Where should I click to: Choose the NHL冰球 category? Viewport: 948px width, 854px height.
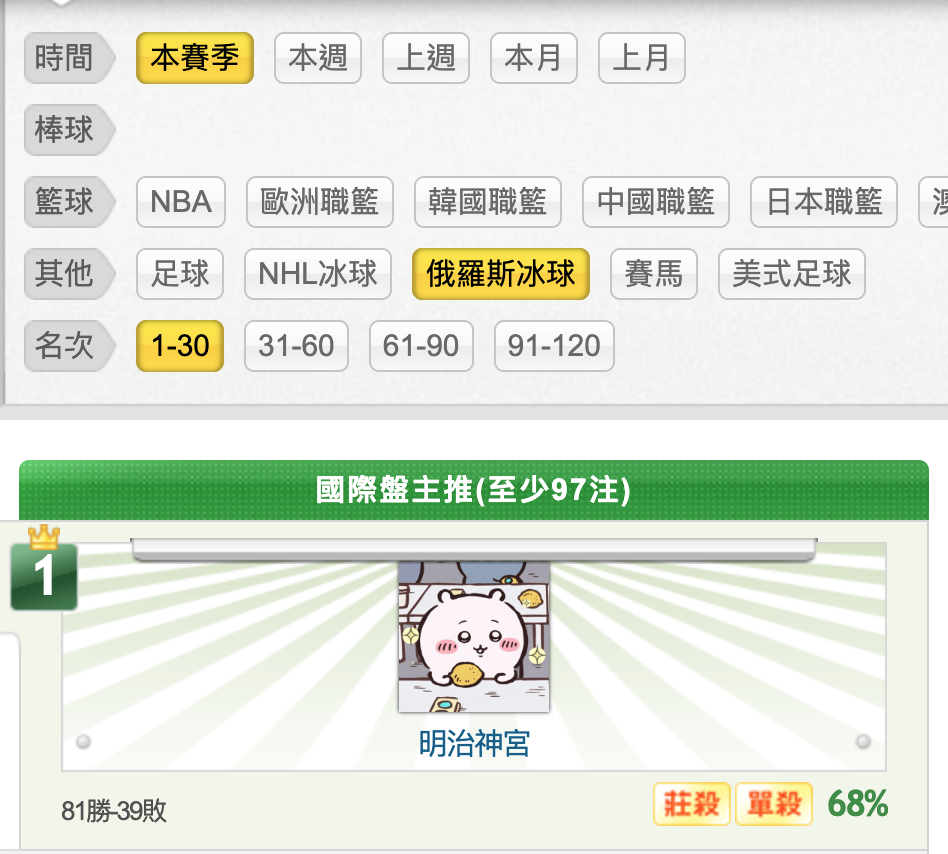coord(318,274)
